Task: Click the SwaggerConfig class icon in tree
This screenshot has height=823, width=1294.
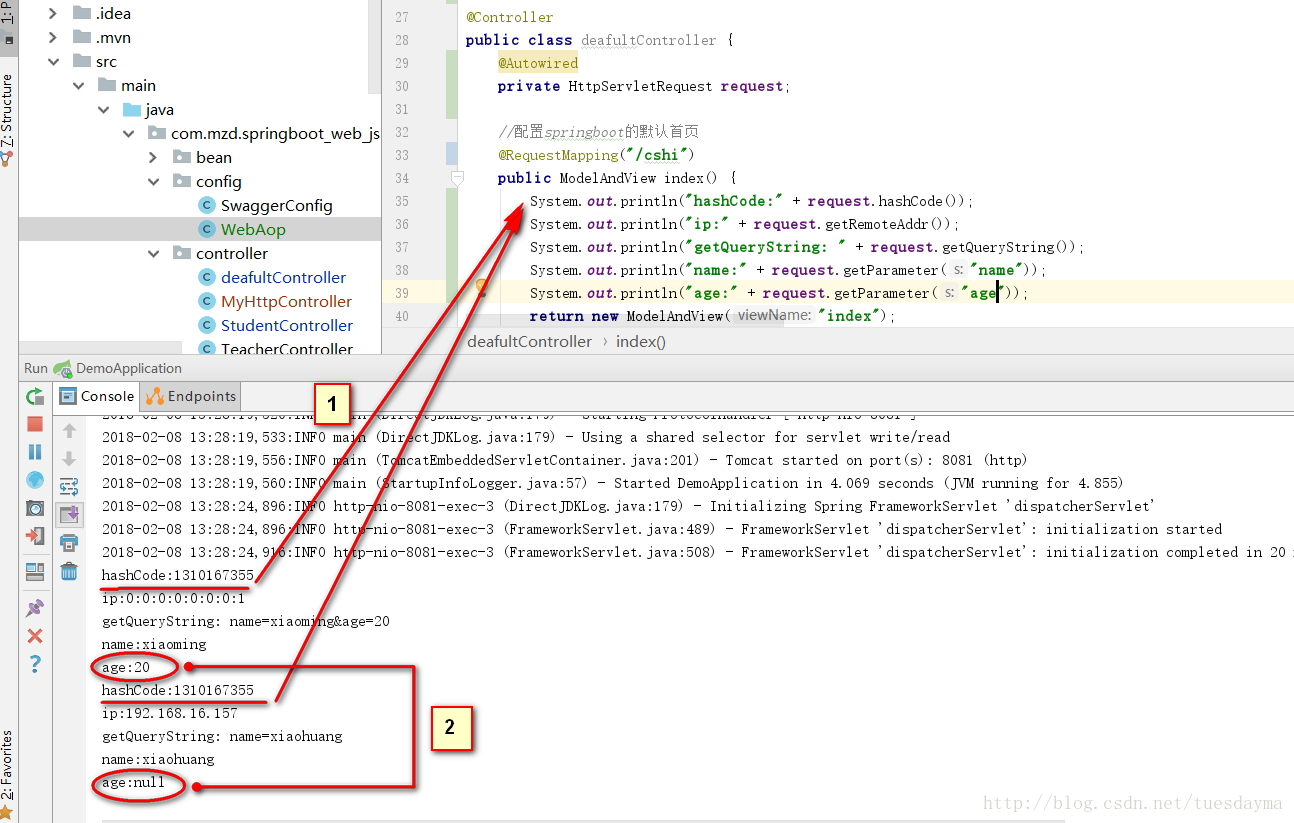Action: pos(207,205)
